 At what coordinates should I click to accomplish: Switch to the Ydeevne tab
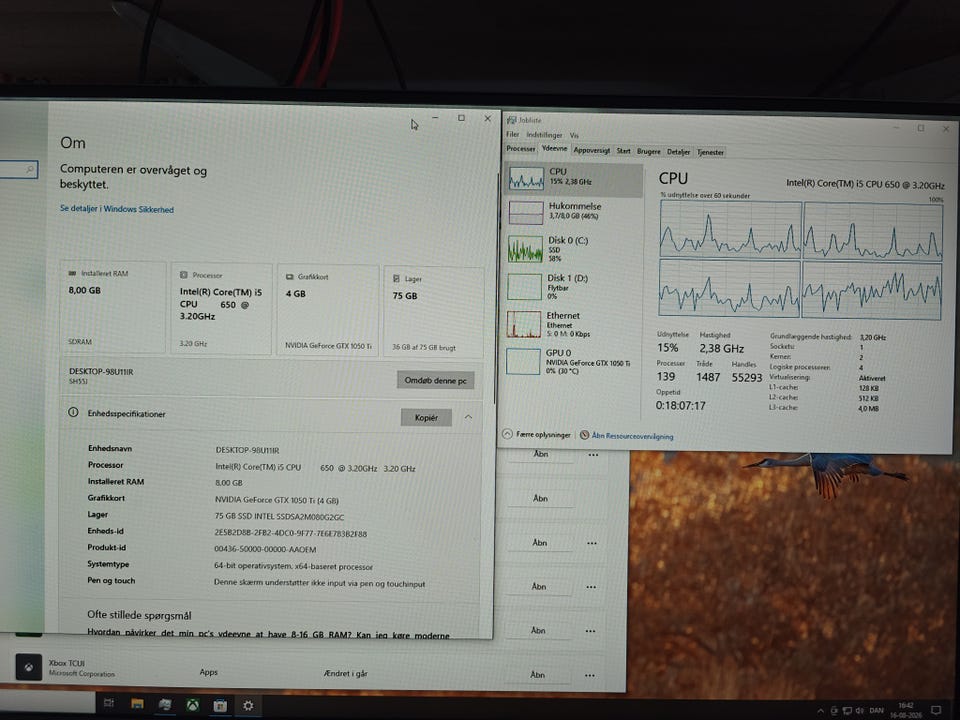(x=554, y=149)
